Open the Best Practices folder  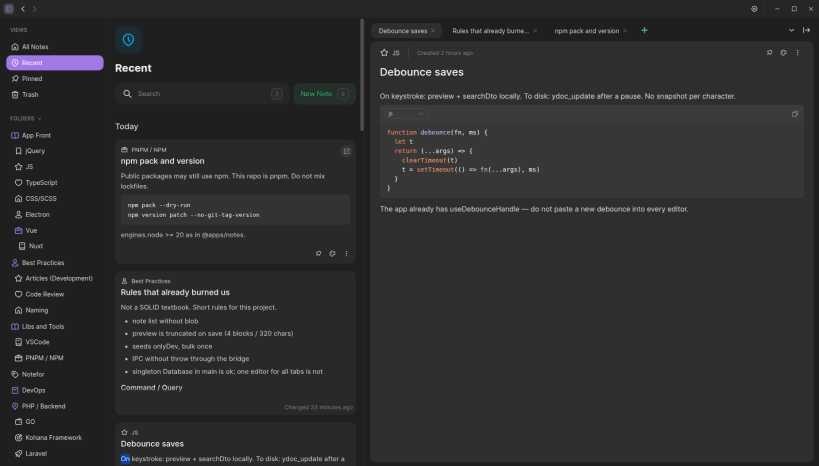54,263
